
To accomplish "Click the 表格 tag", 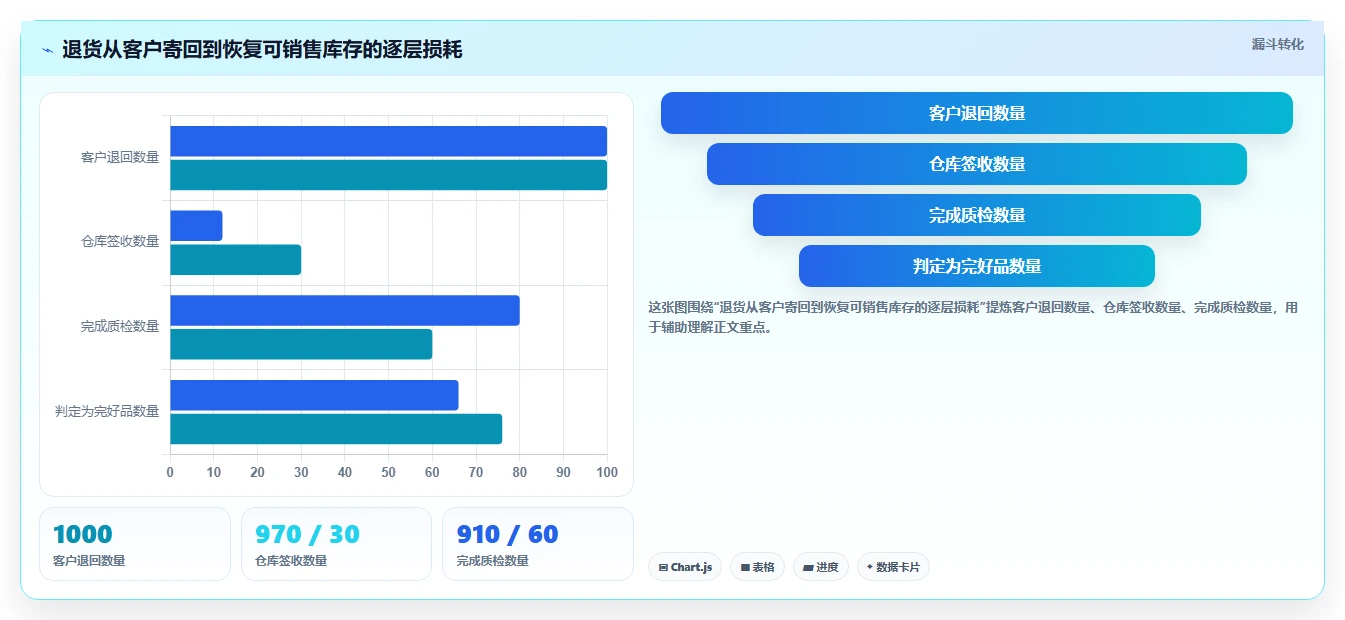I will [x=758, y=567].
